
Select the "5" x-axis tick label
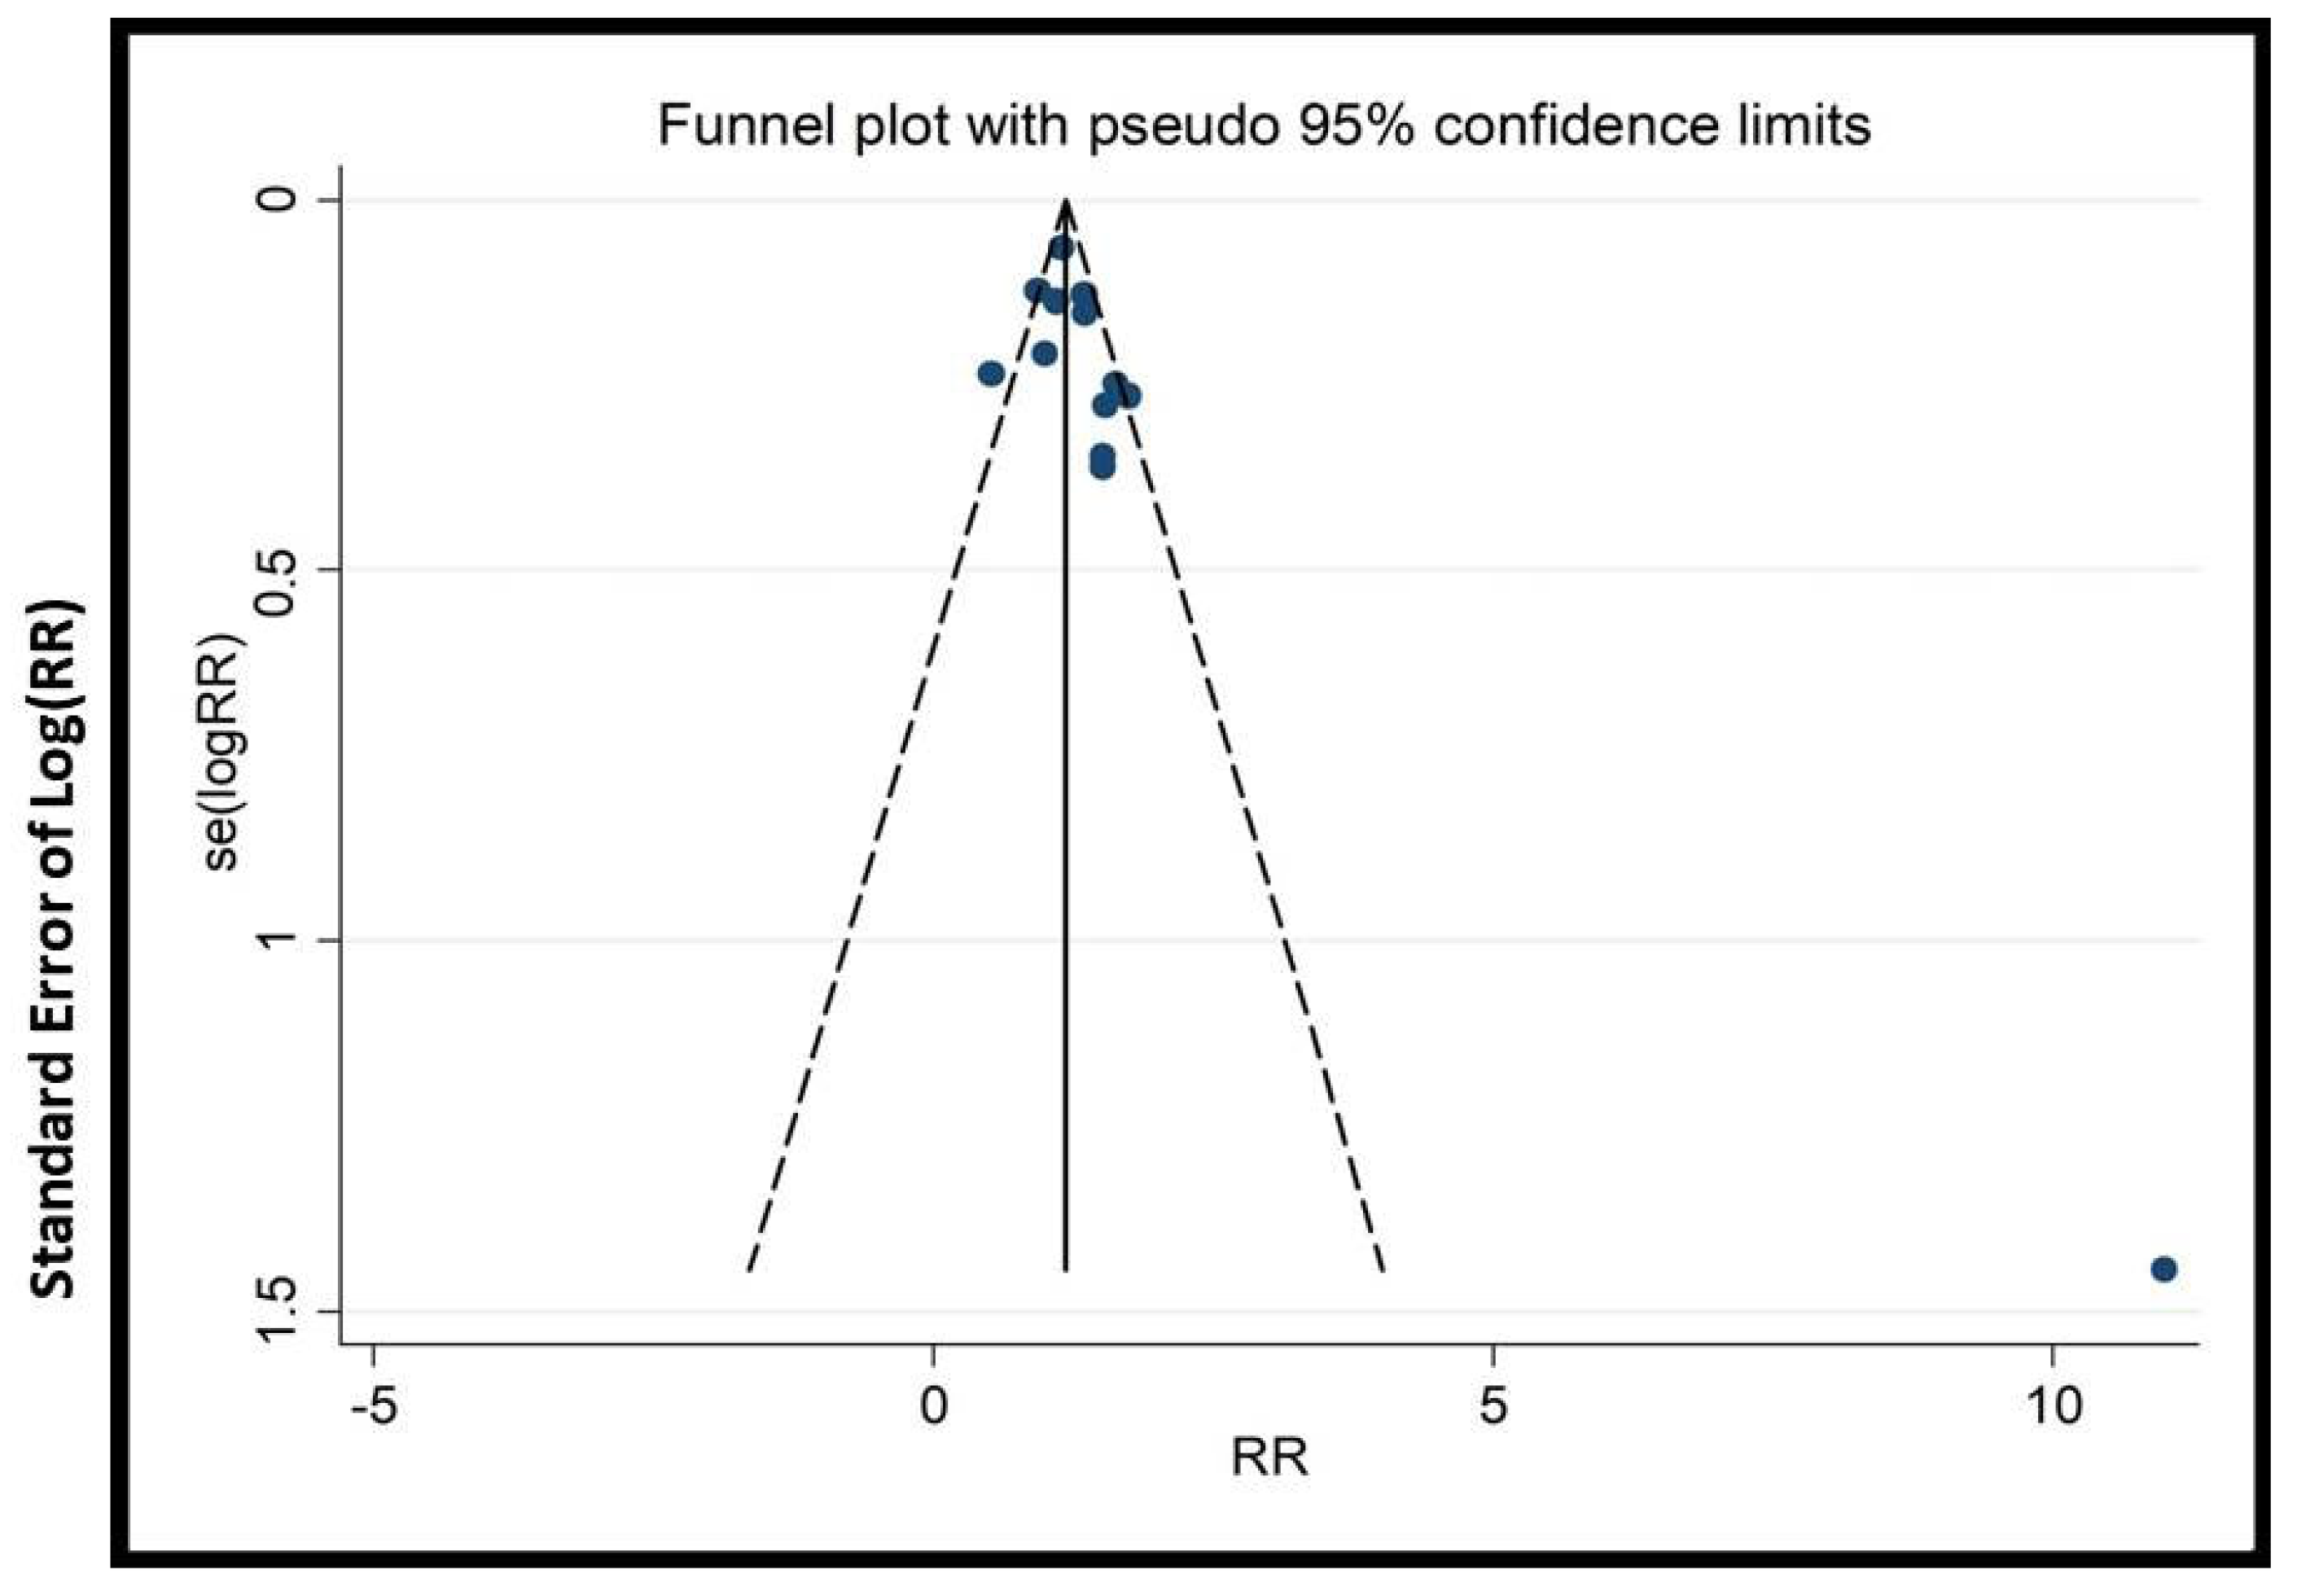(x=1492, y=1407)
